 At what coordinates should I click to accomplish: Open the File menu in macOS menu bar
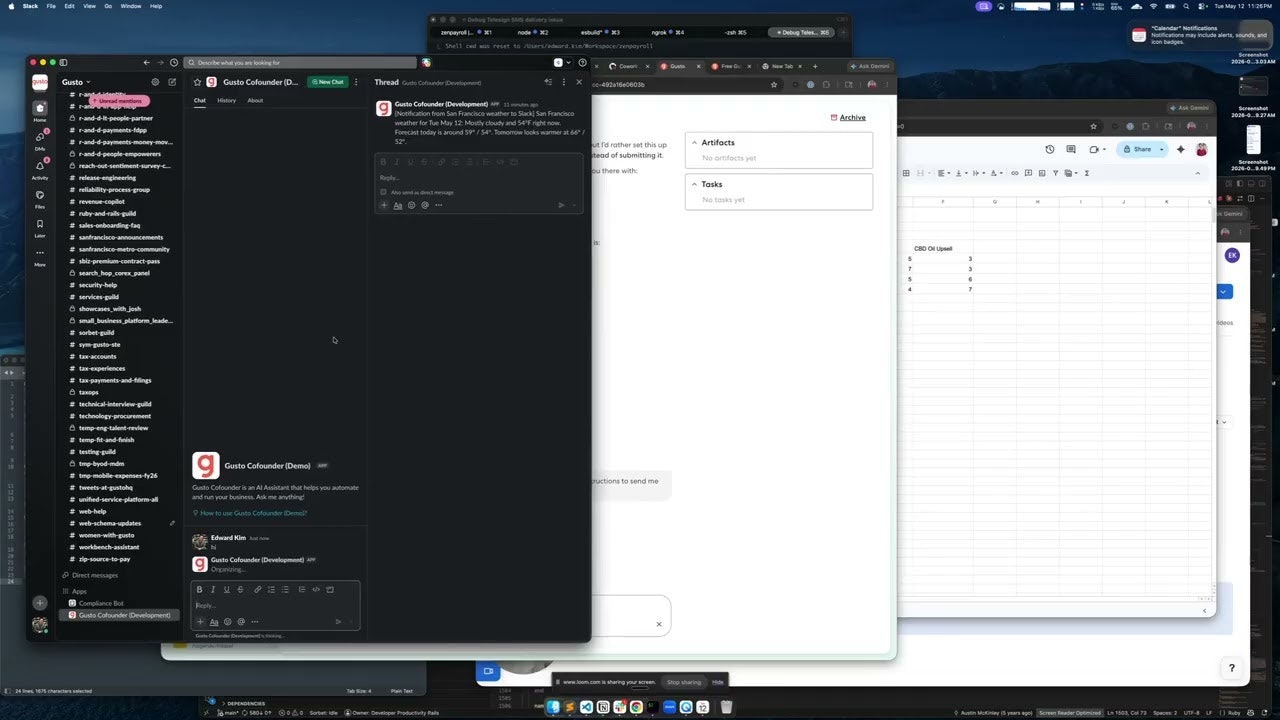point(51,6)
